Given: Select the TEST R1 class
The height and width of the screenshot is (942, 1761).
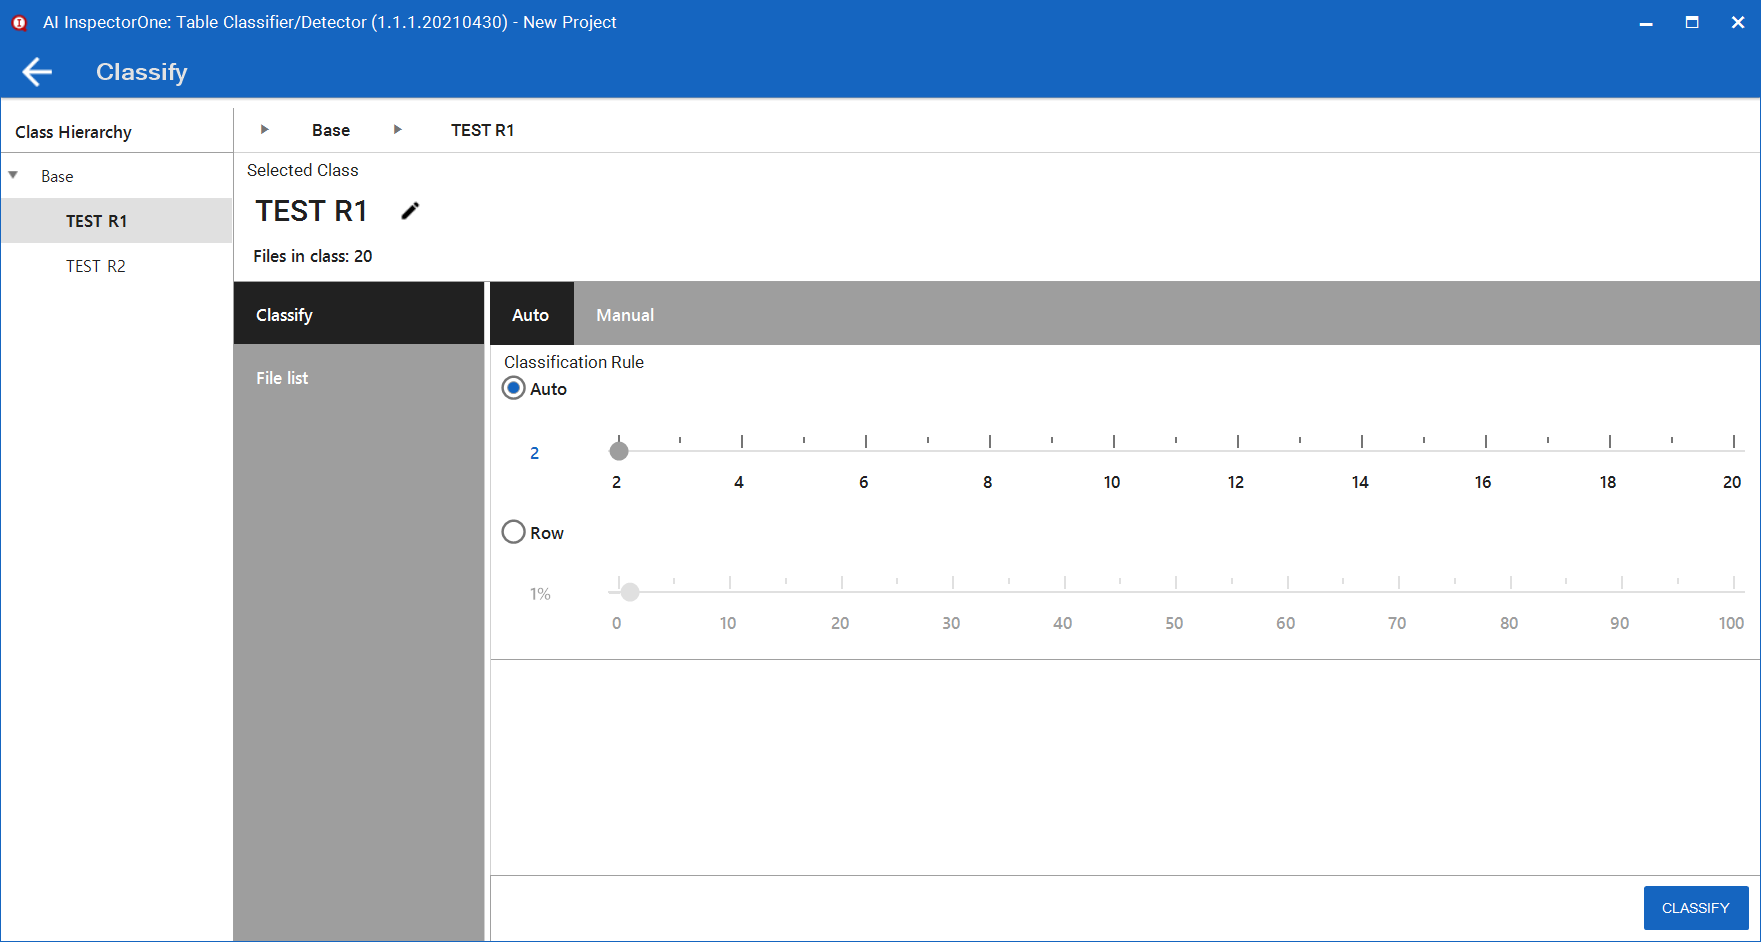Looking at the screenshot, I should coord(97,220).
